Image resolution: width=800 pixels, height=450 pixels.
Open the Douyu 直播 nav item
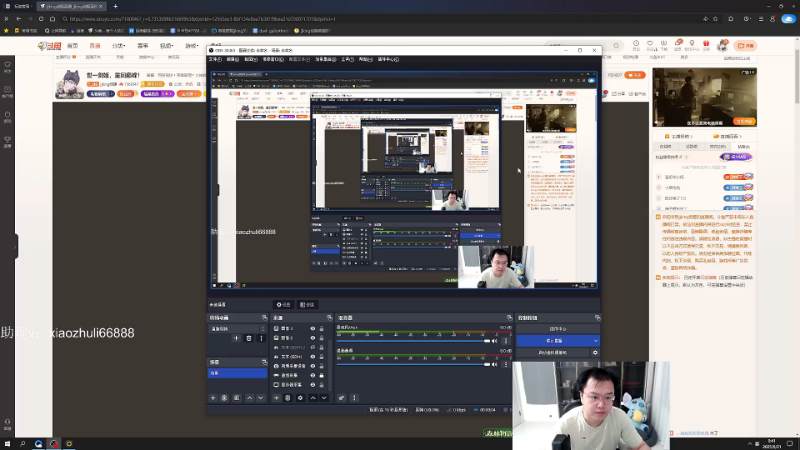click(95, 46)
